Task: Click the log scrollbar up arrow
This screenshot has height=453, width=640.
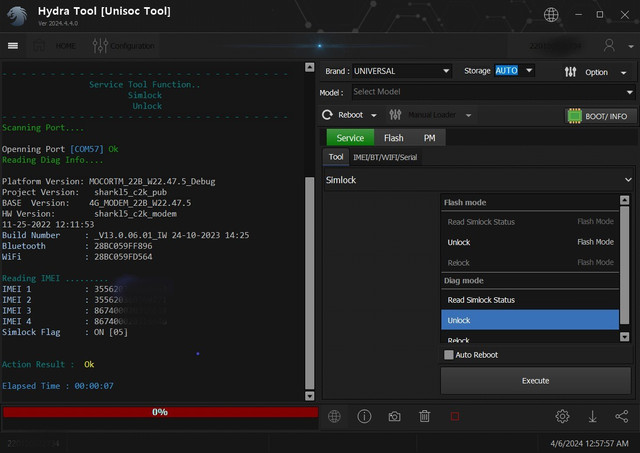Action: pos(310,67)
